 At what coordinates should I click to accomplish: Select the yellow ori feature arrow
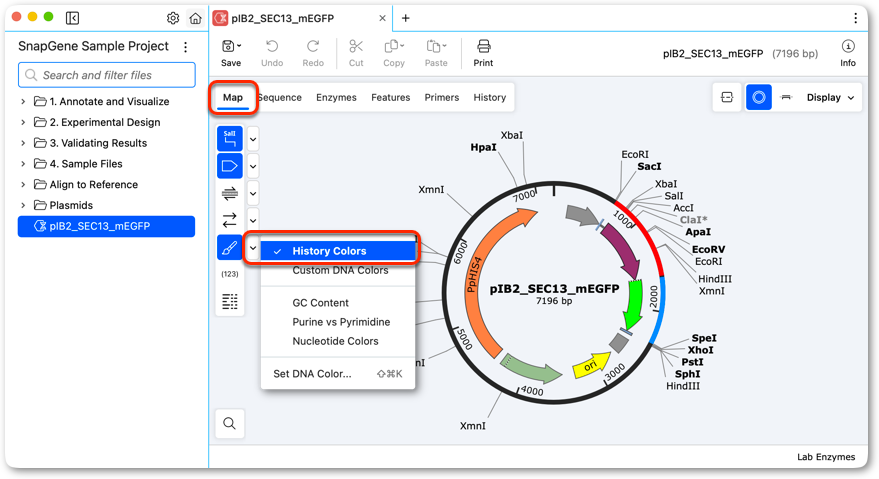(591, 365)
